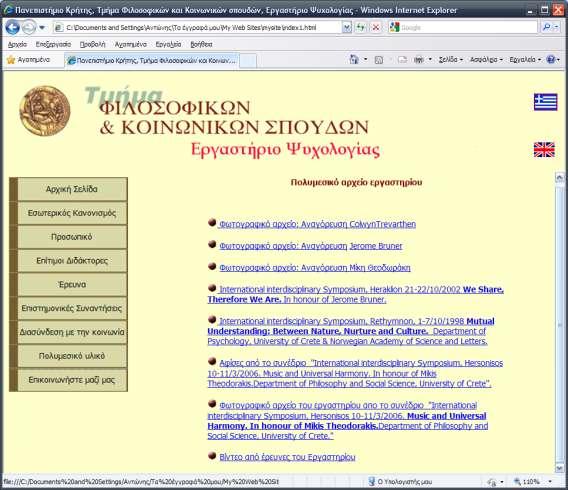Screen dimensions: 568x490
Task: Click the Ο Υπολογιστής μου zone icon
Action: click(x=372, y=481)
